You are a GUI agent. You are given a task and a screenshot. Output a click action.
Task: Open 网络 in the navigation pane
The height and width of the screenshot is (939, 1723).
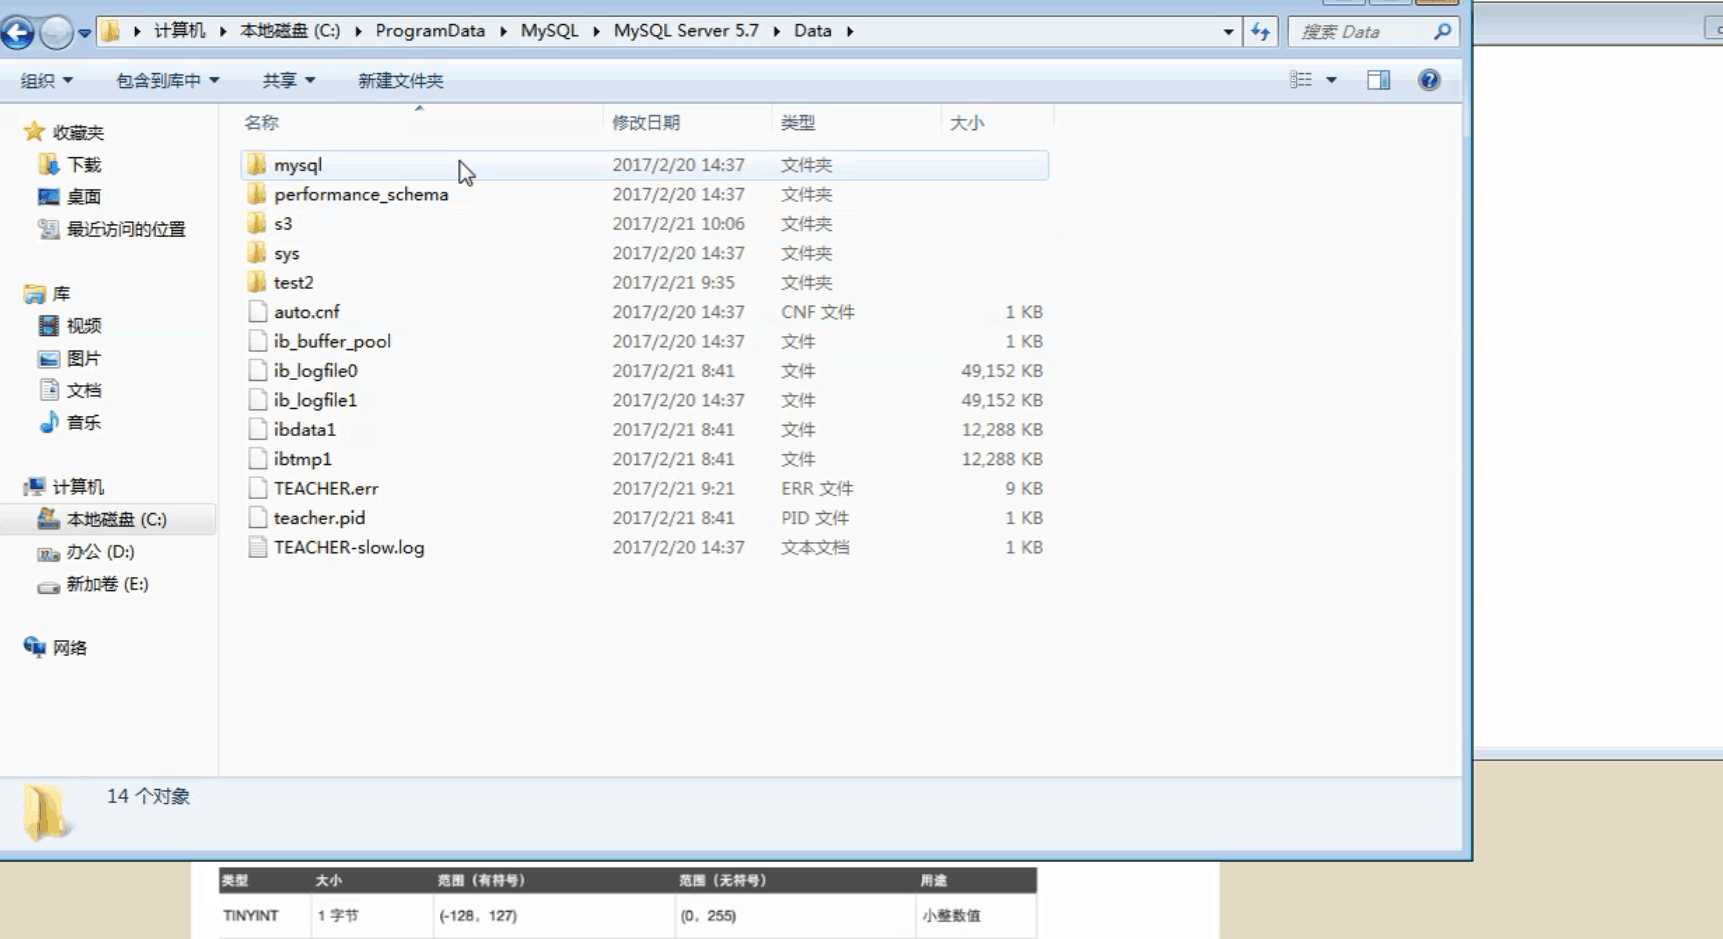69,648
